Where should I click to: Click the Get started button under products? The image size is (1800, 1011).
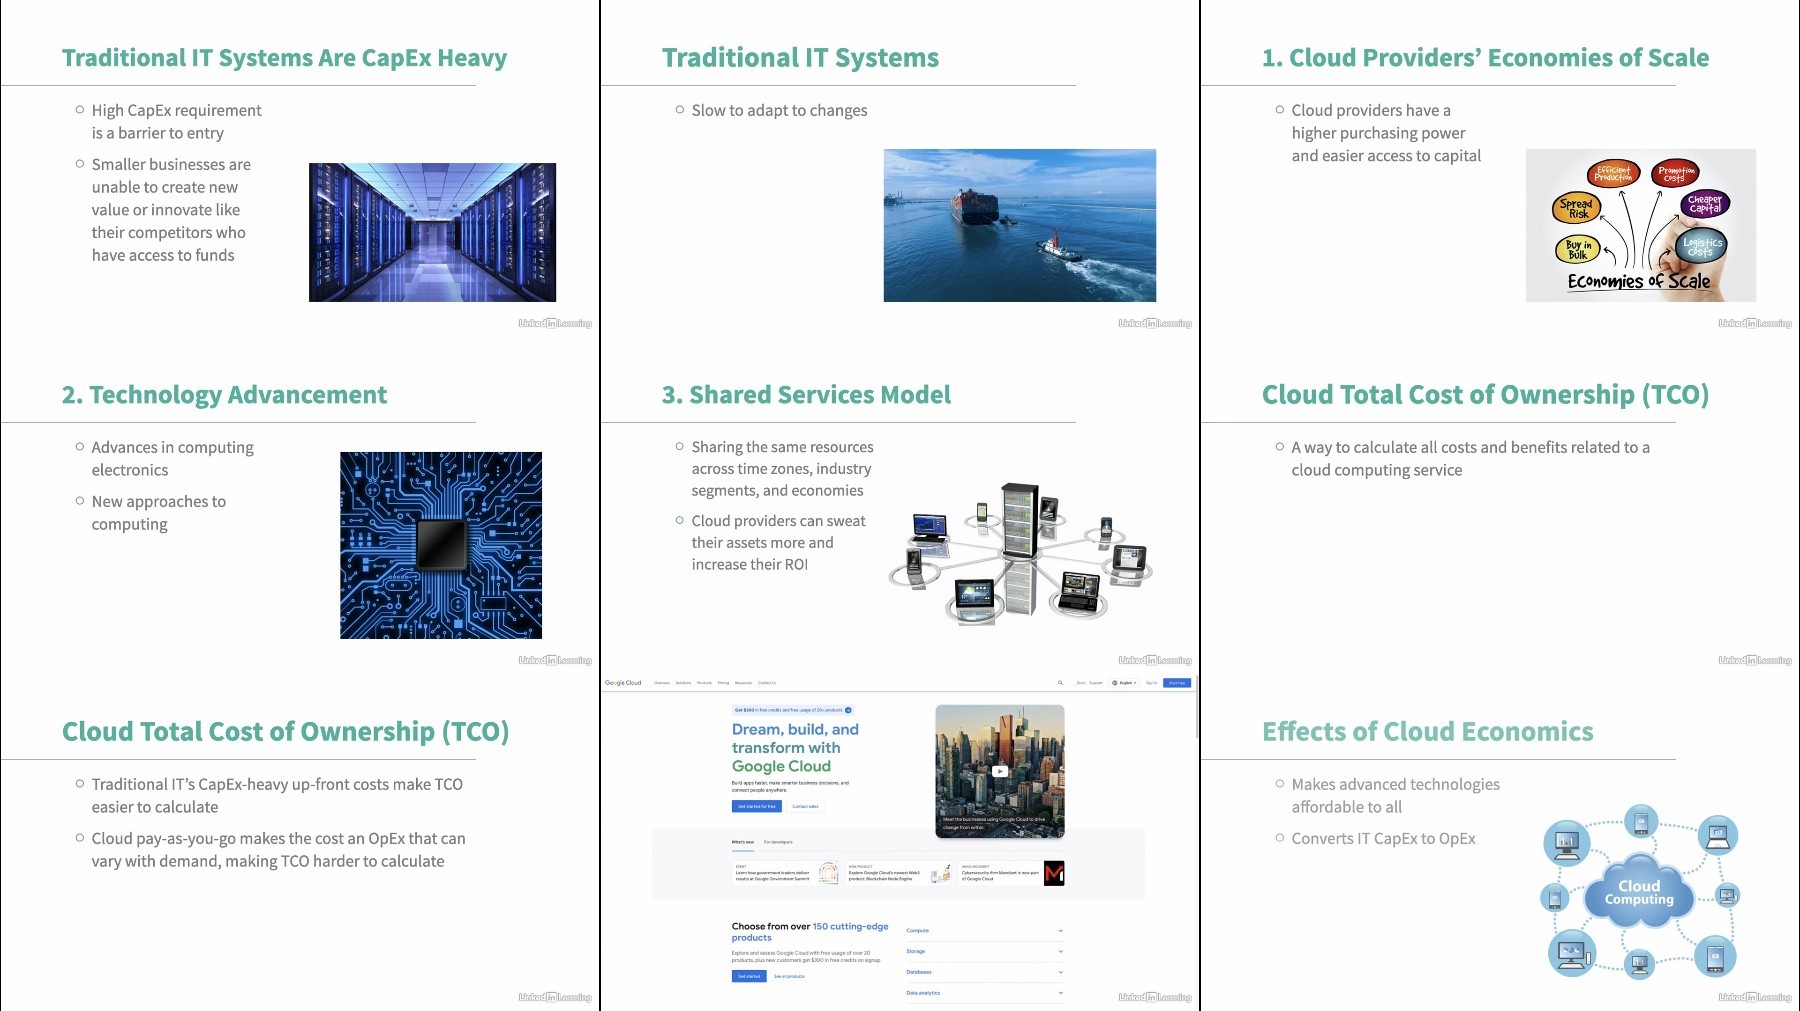click(x=749, y=976)
